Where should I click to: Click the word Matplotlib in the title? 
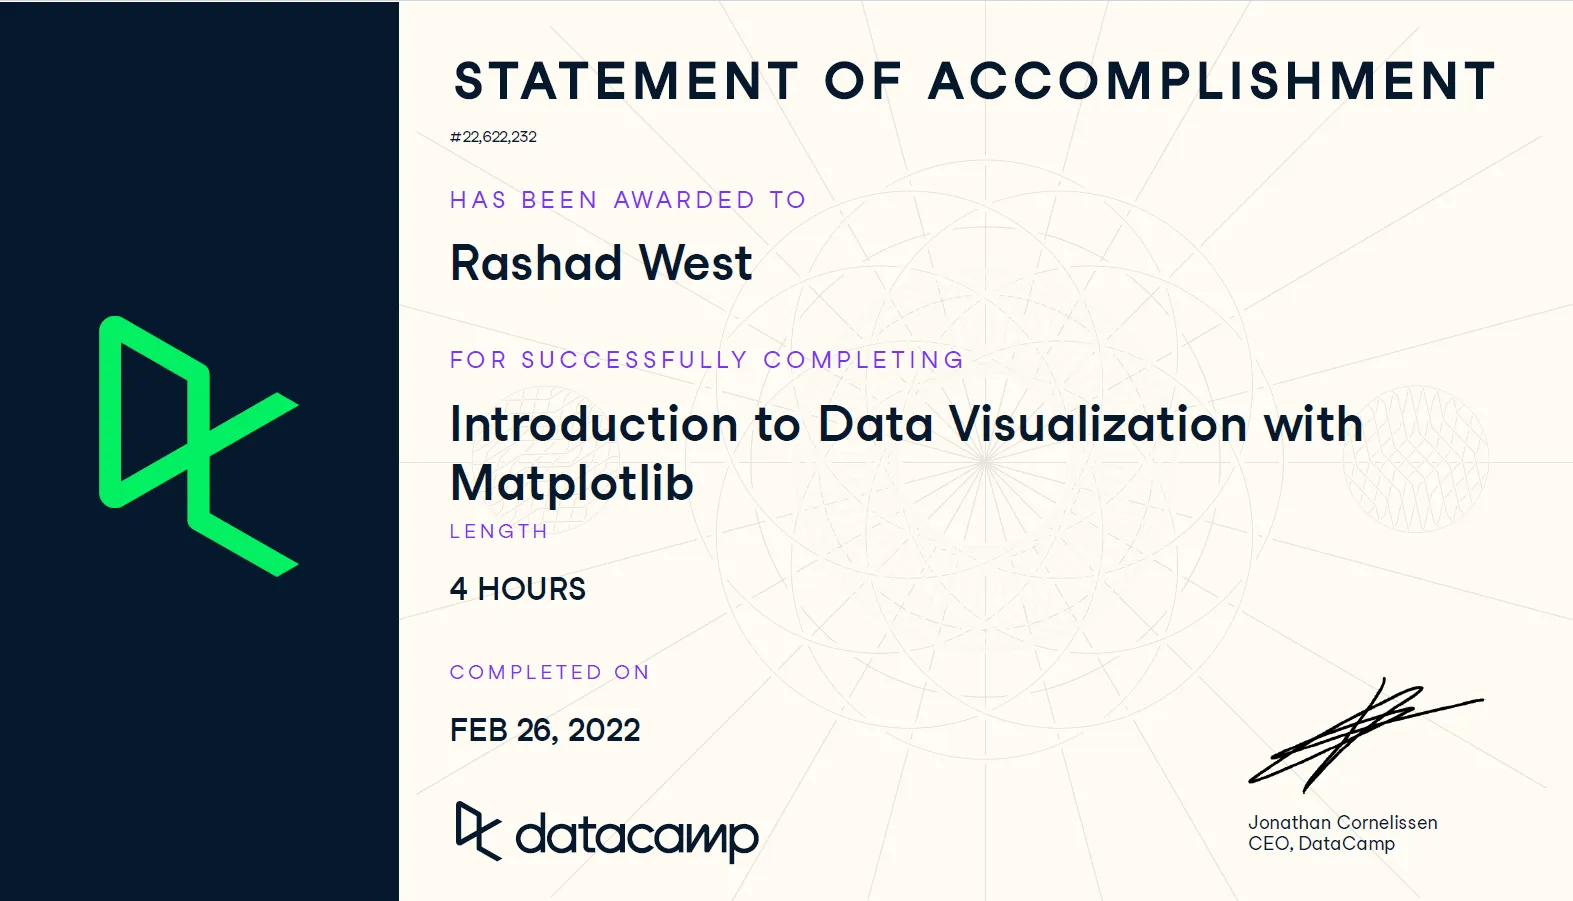click(x=572, y=483)
